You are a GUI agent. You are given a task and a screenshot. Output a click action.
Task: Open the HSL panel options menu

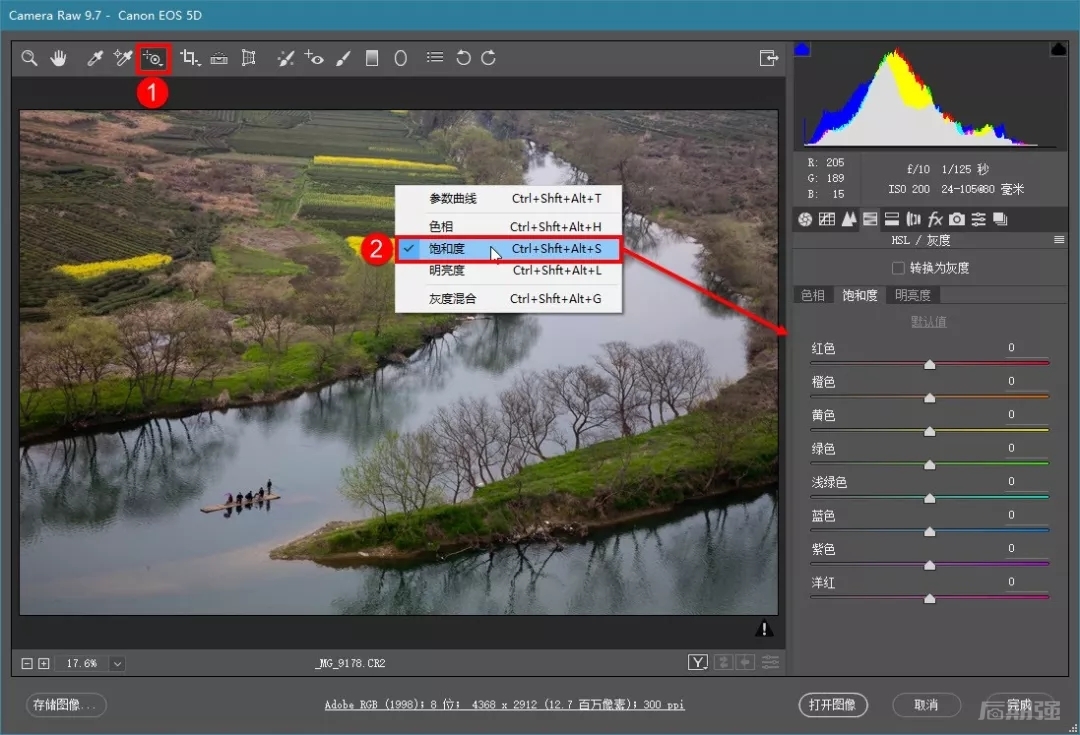1059,240
